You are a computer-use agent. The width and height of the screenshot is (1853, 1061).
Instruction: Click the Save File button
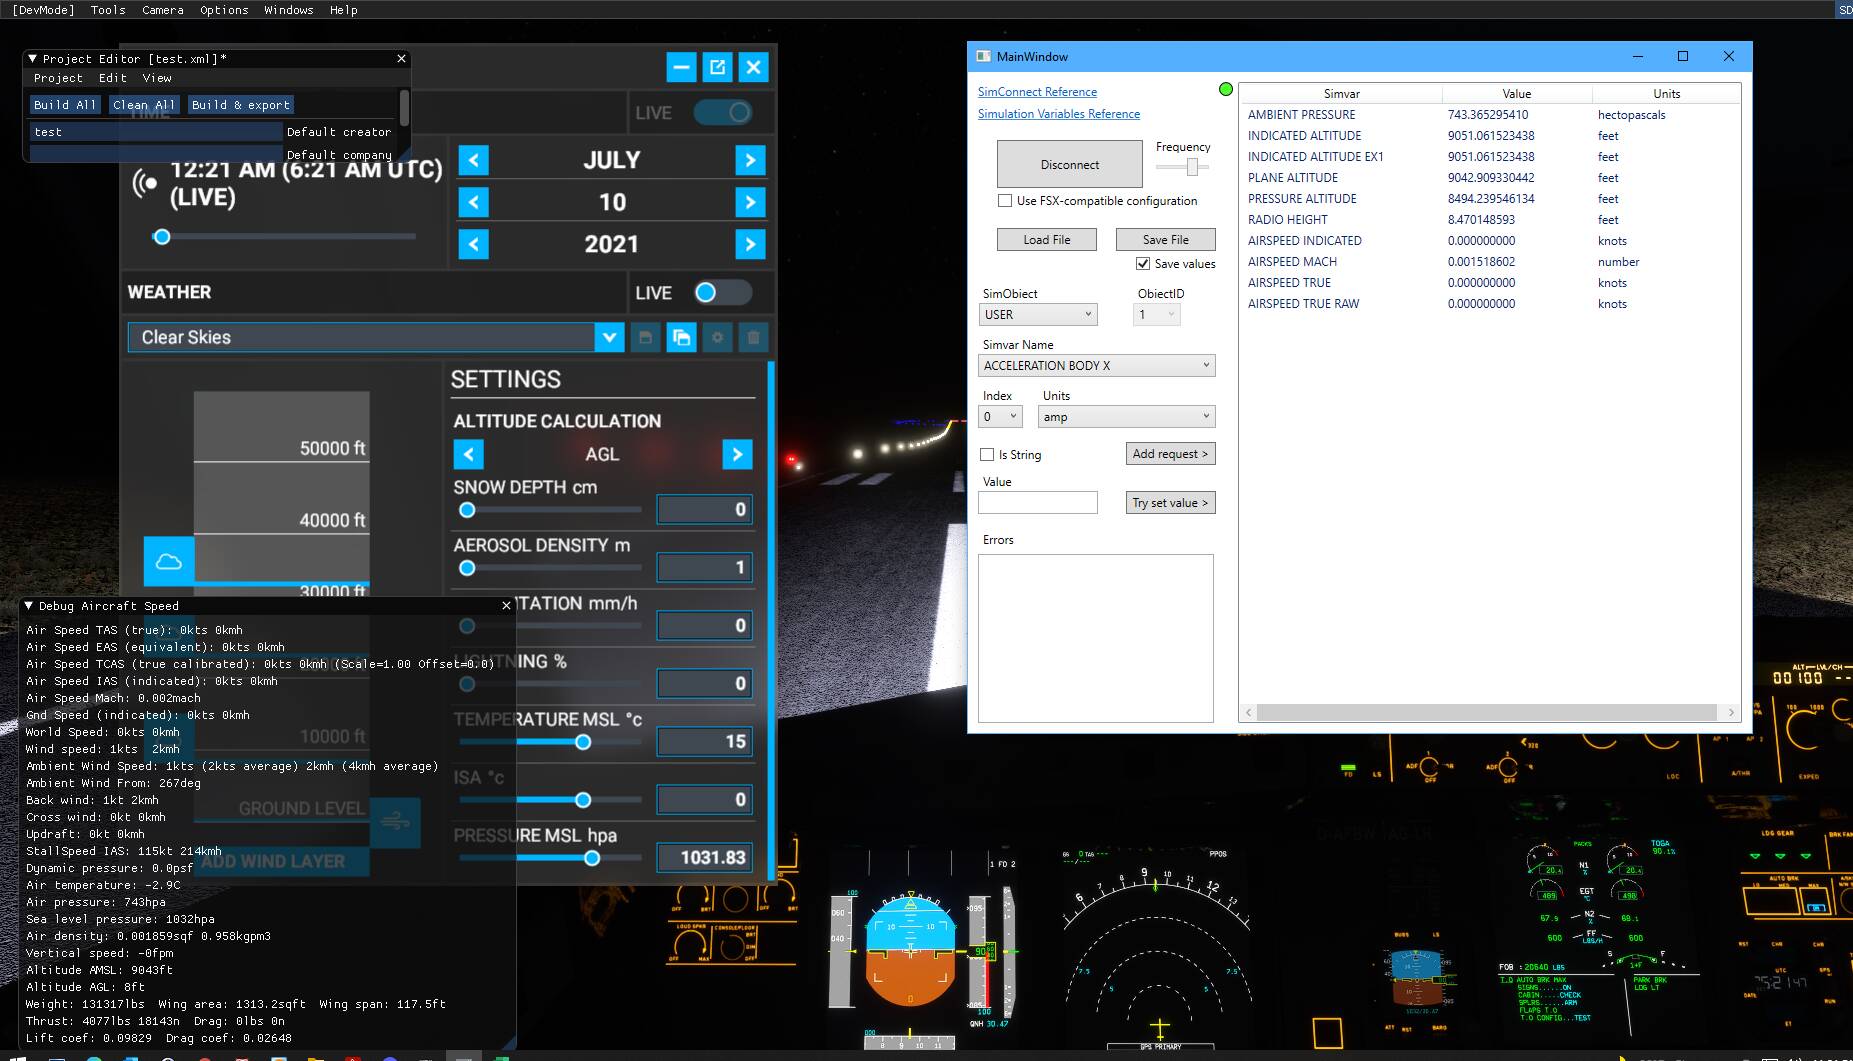coord(1166,240)
